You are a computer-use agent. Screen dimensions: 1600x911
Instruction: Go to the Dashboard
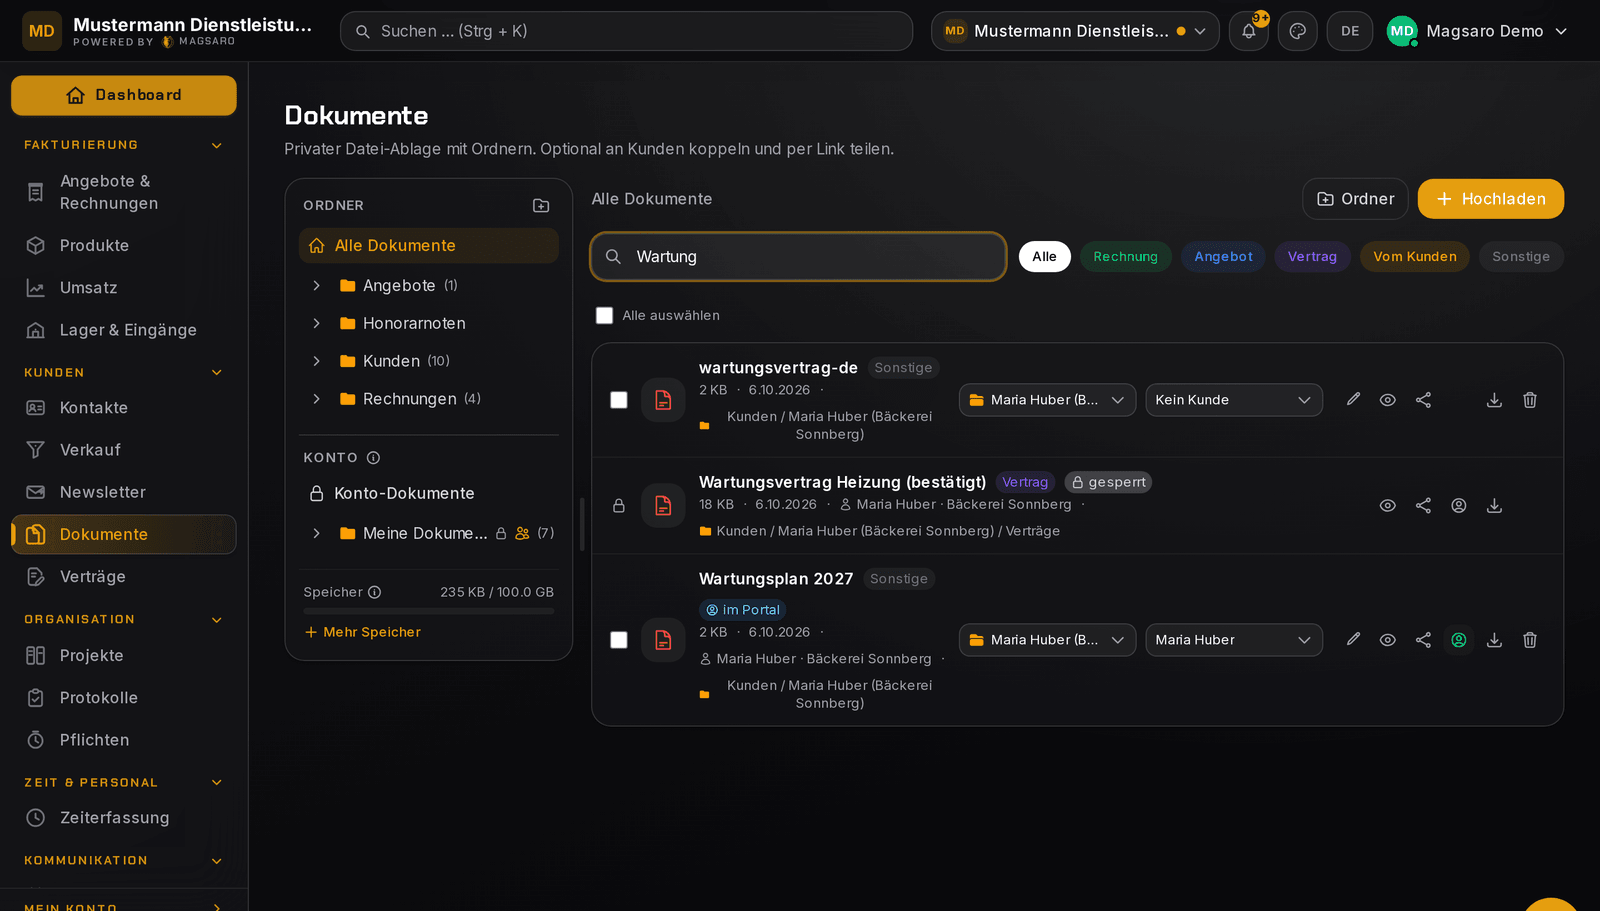click(x=124, y=95)
